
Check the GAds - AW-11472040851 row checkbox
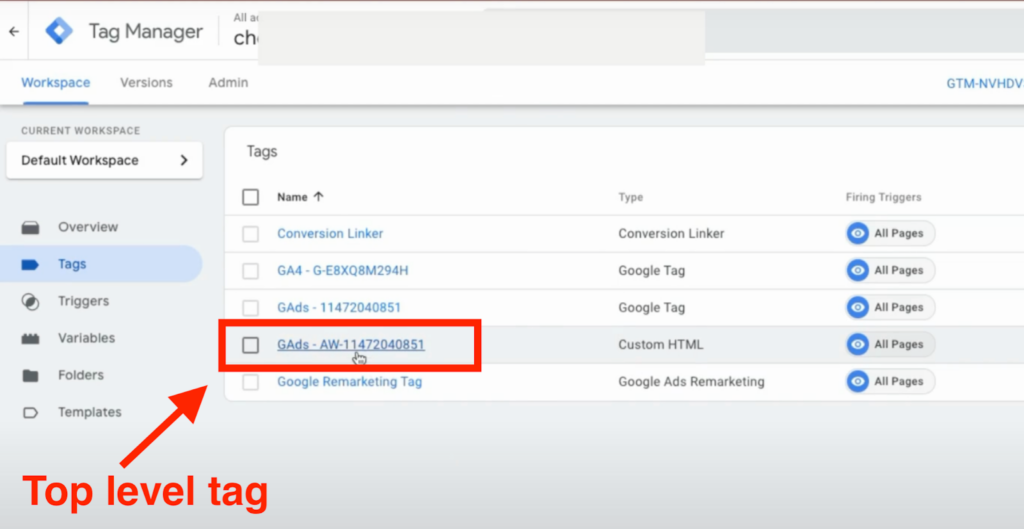(250, 345)
